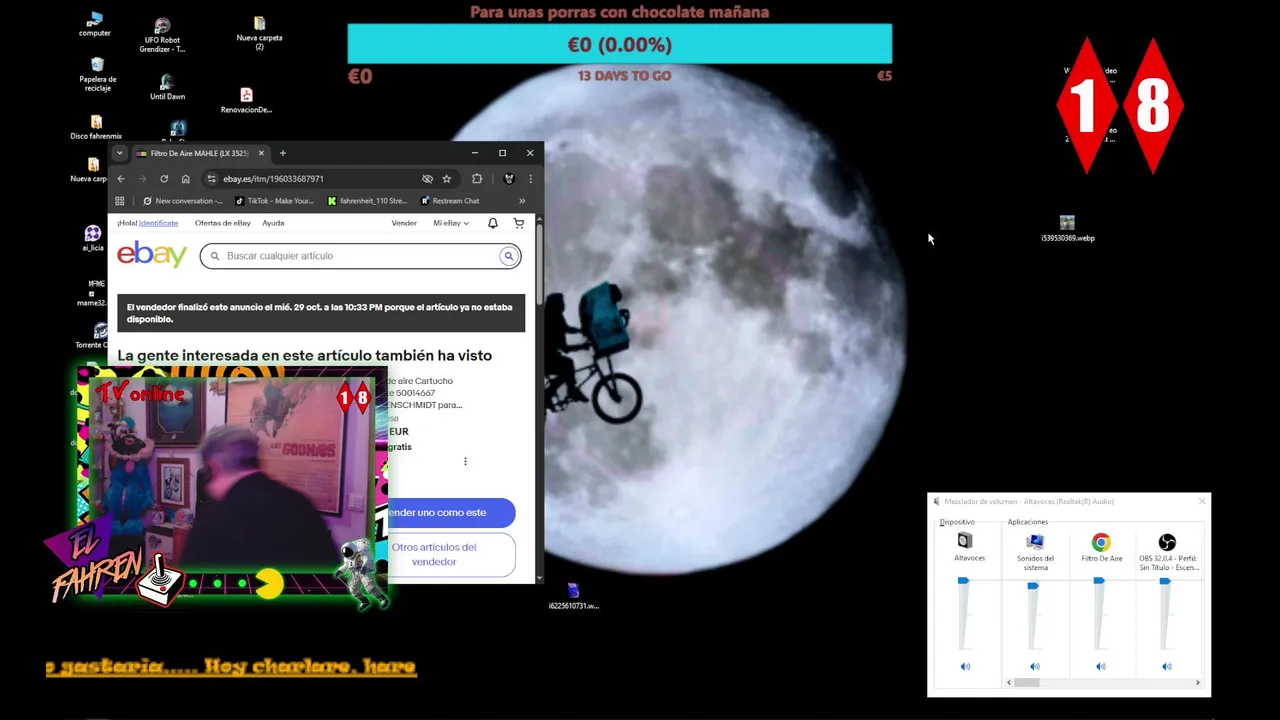Open the Papelera de reciclaje icon
The height and width of the screenshot is (720, 1280).
tap(97, 74)
